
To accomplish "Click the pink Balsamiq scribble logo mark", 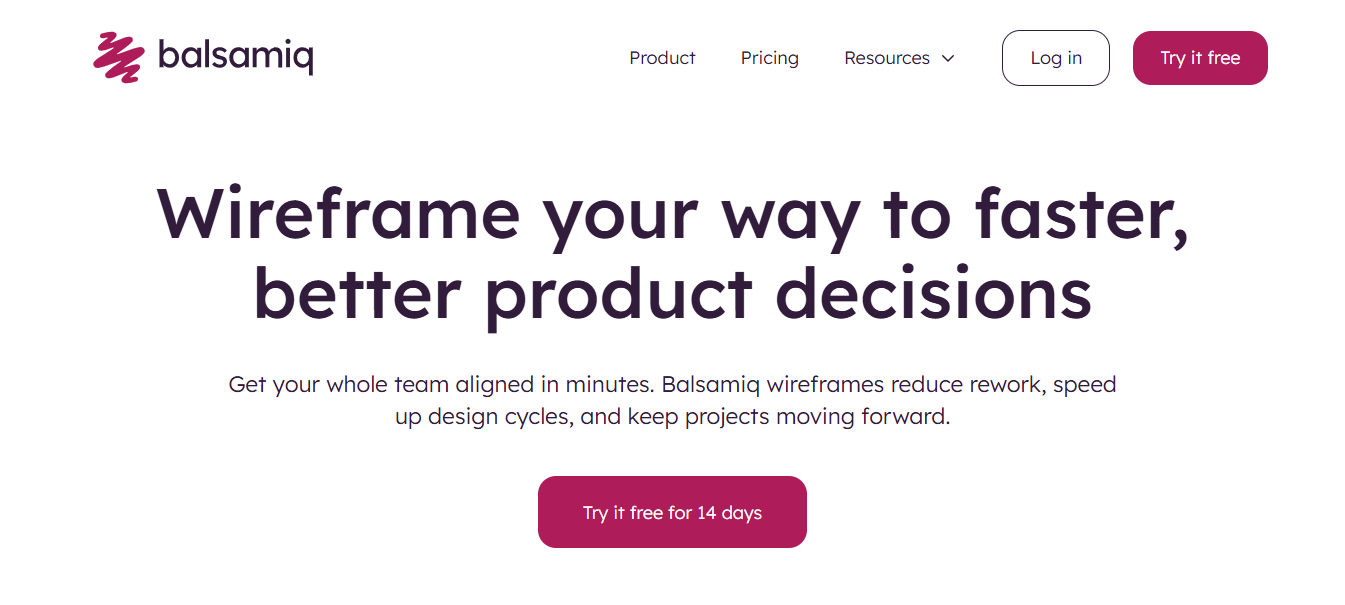I will (x=117, y=57).
